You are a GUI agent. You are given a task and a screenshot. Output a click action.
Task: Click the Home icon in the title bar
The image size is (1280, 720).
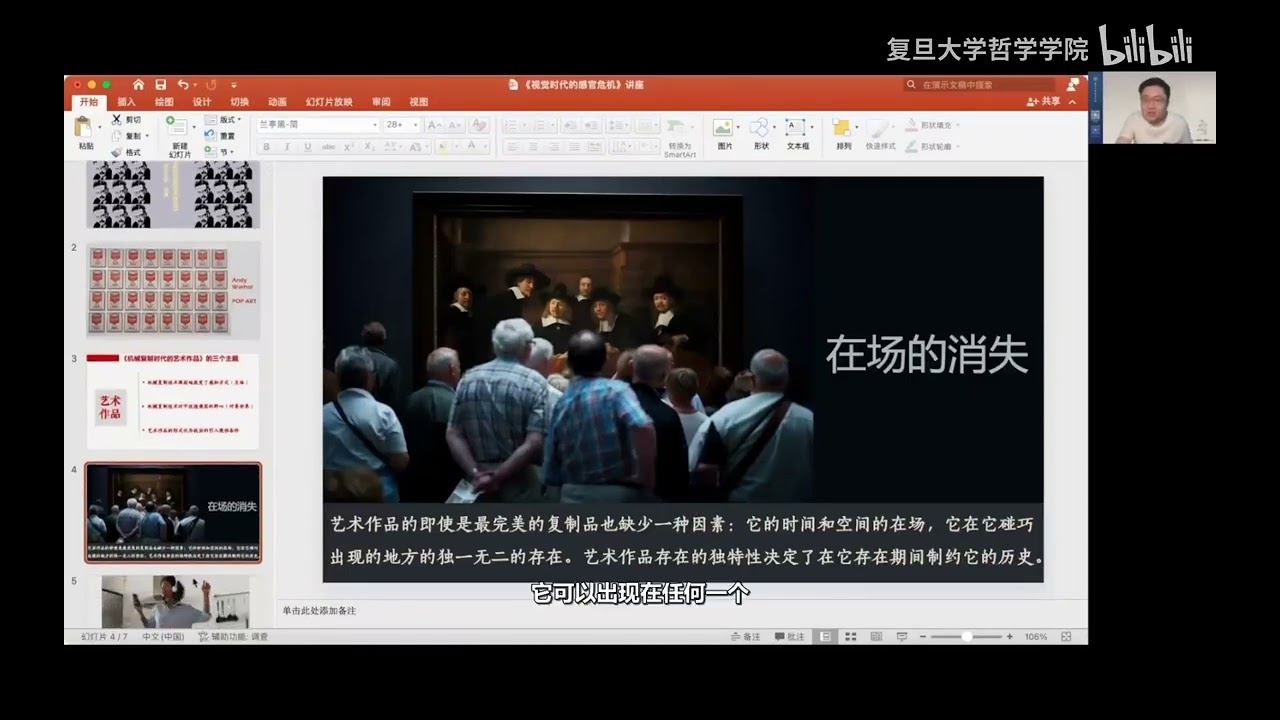138,85
